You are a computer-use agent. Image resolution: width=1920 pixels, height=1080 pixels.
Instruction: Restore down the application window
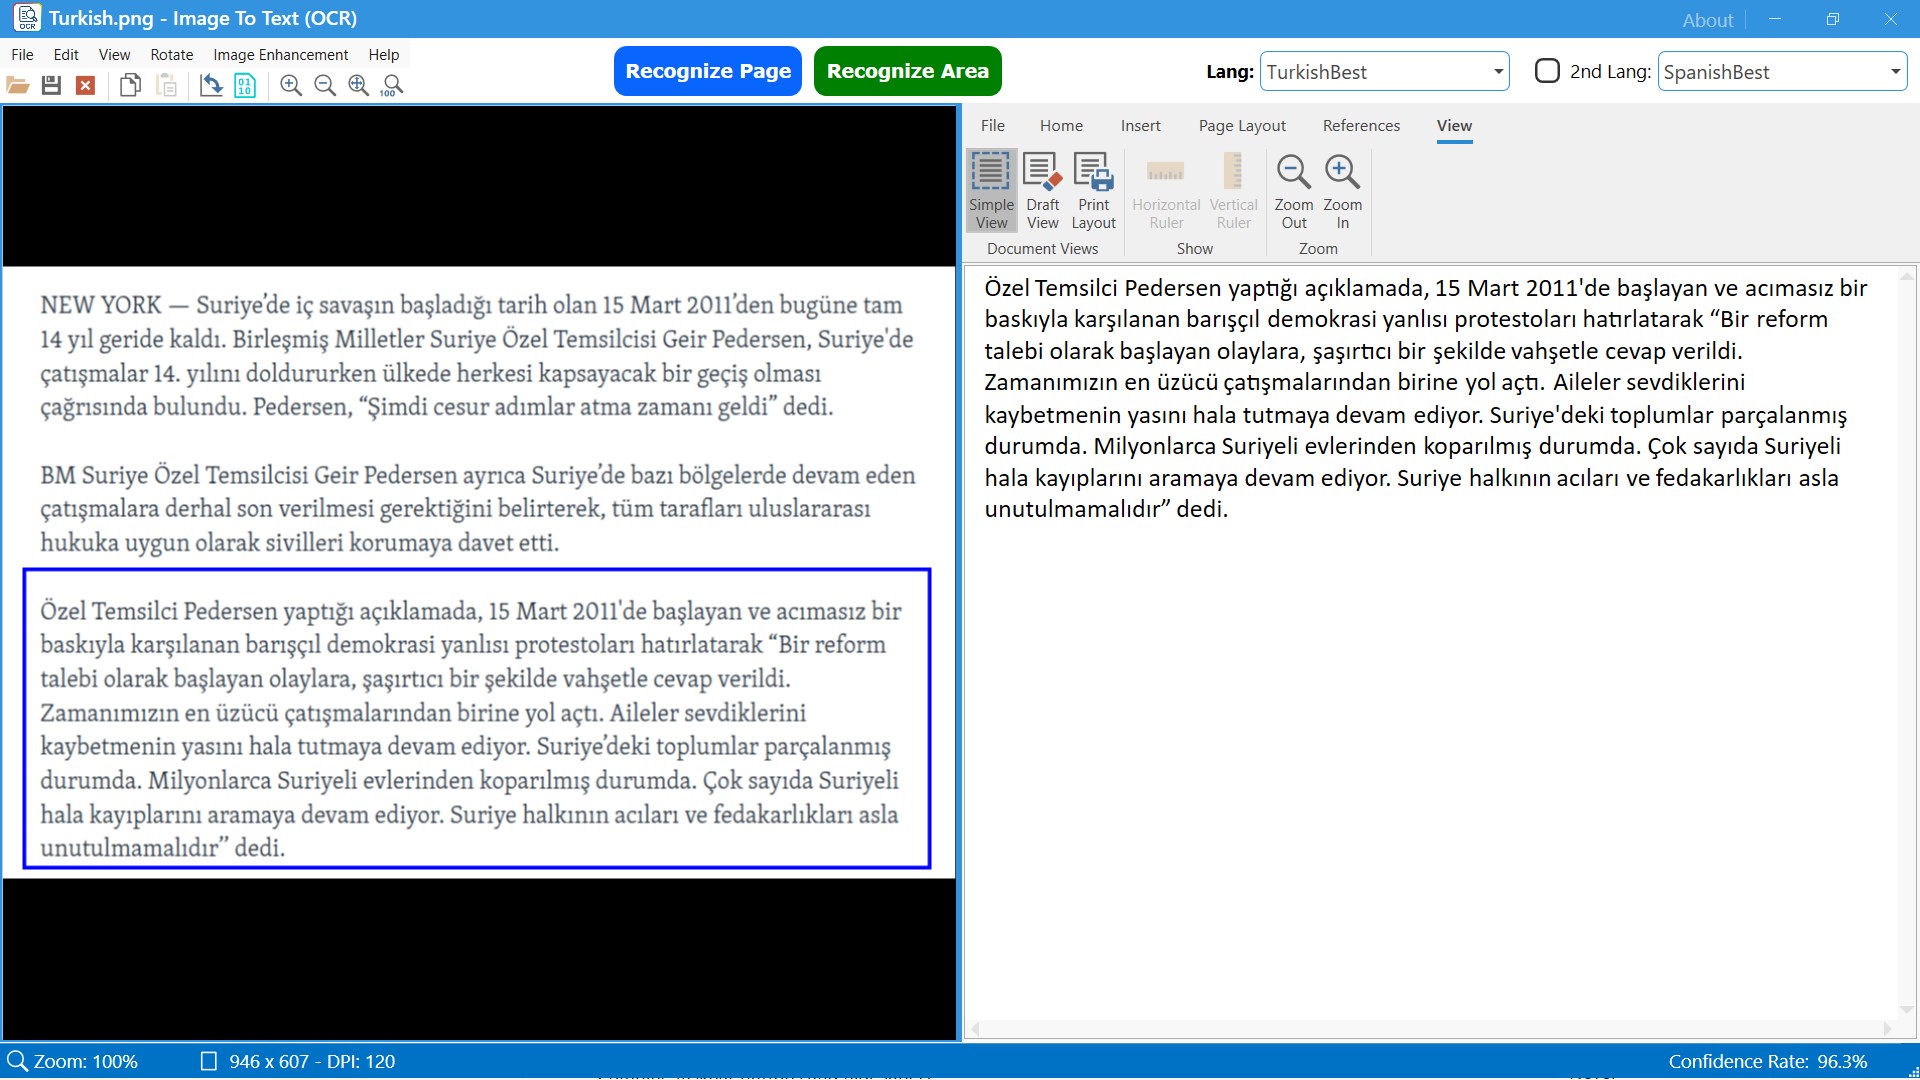pyautogui.click(x=1833, y=18)
